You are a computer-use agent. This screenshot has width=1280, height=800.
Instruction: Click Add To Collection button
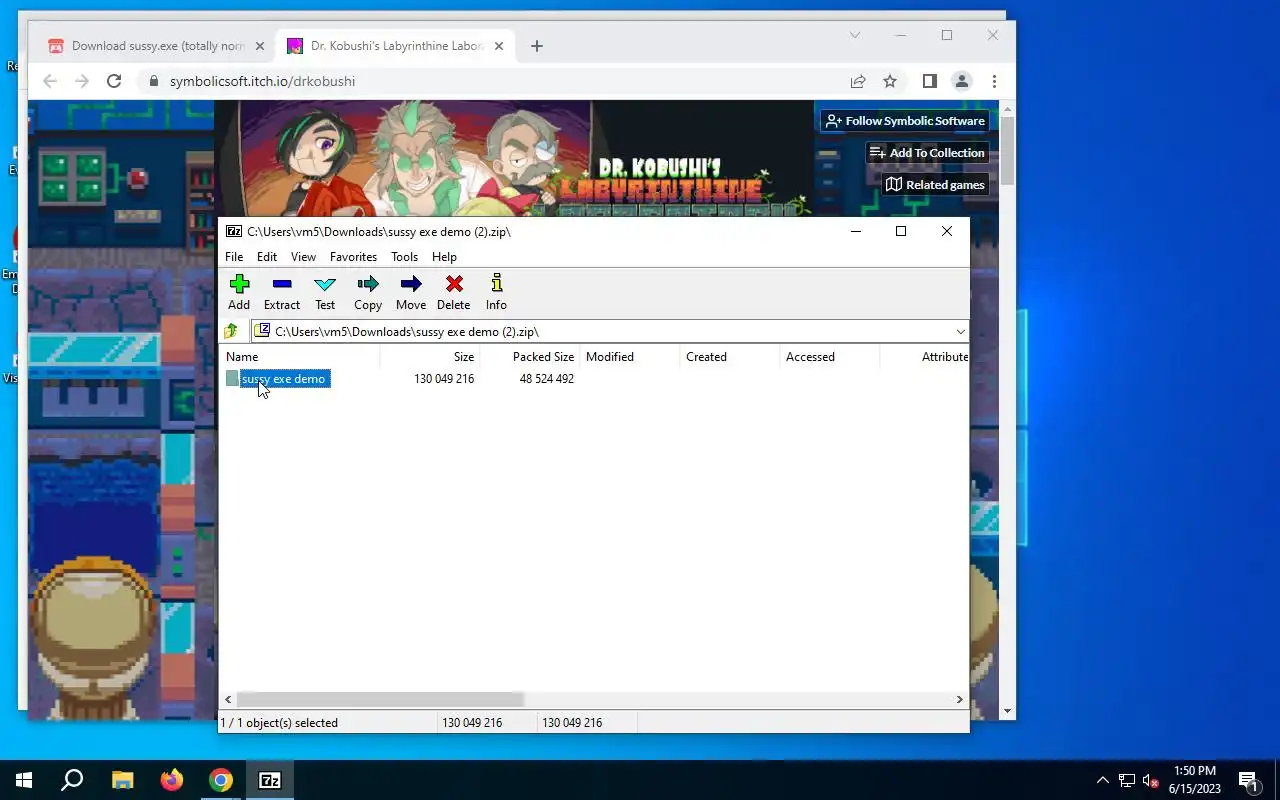click(927, 153)
